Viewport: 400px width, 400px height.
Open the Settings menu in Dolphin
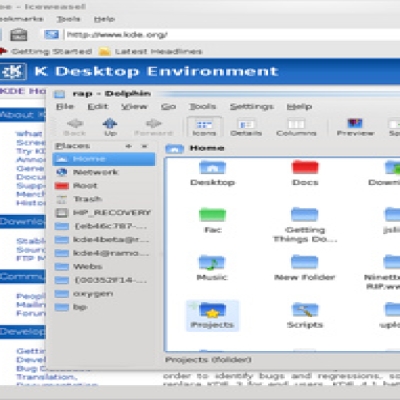pos(252,107)
